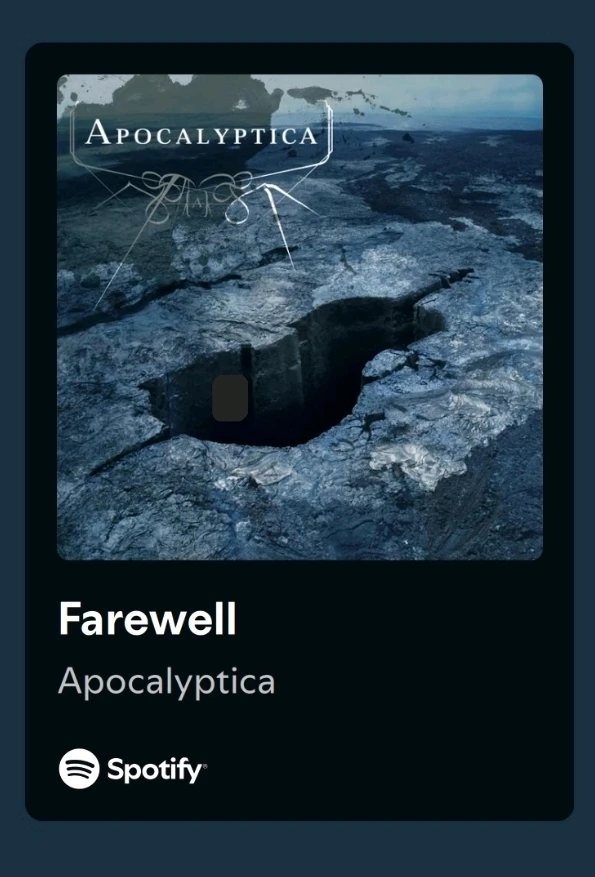Select the Apocalyptica band logo on cover
595x877 pixels.
[x=201, y=133]
